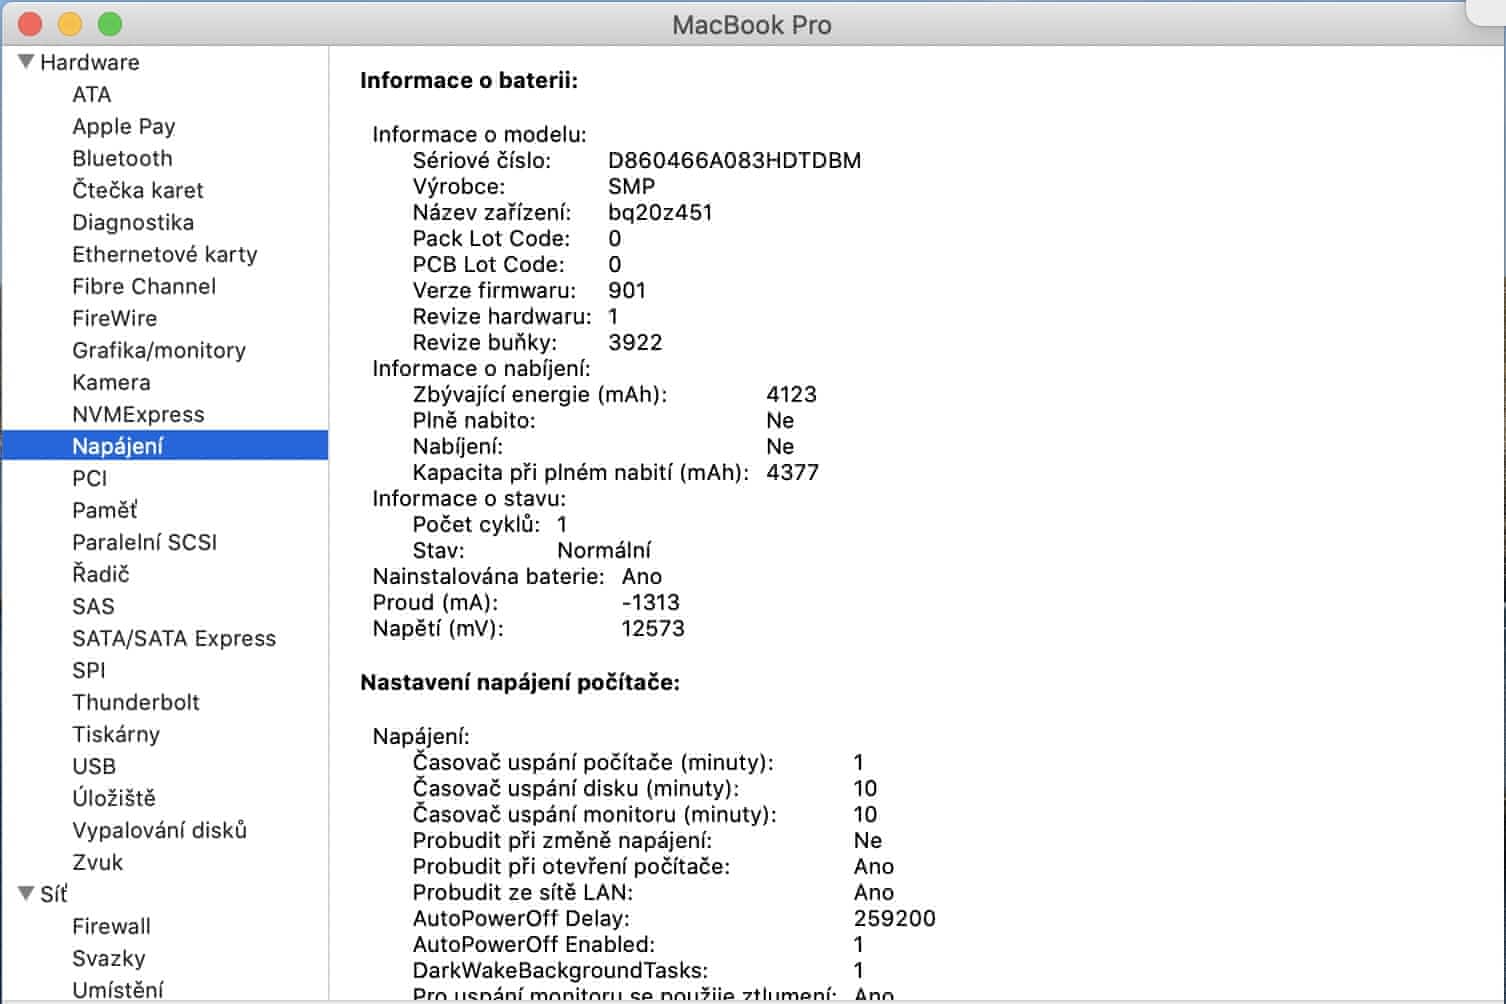Select Řadič in the sidebar
Screen dimensions: 1506x1004
coord(101,574)
